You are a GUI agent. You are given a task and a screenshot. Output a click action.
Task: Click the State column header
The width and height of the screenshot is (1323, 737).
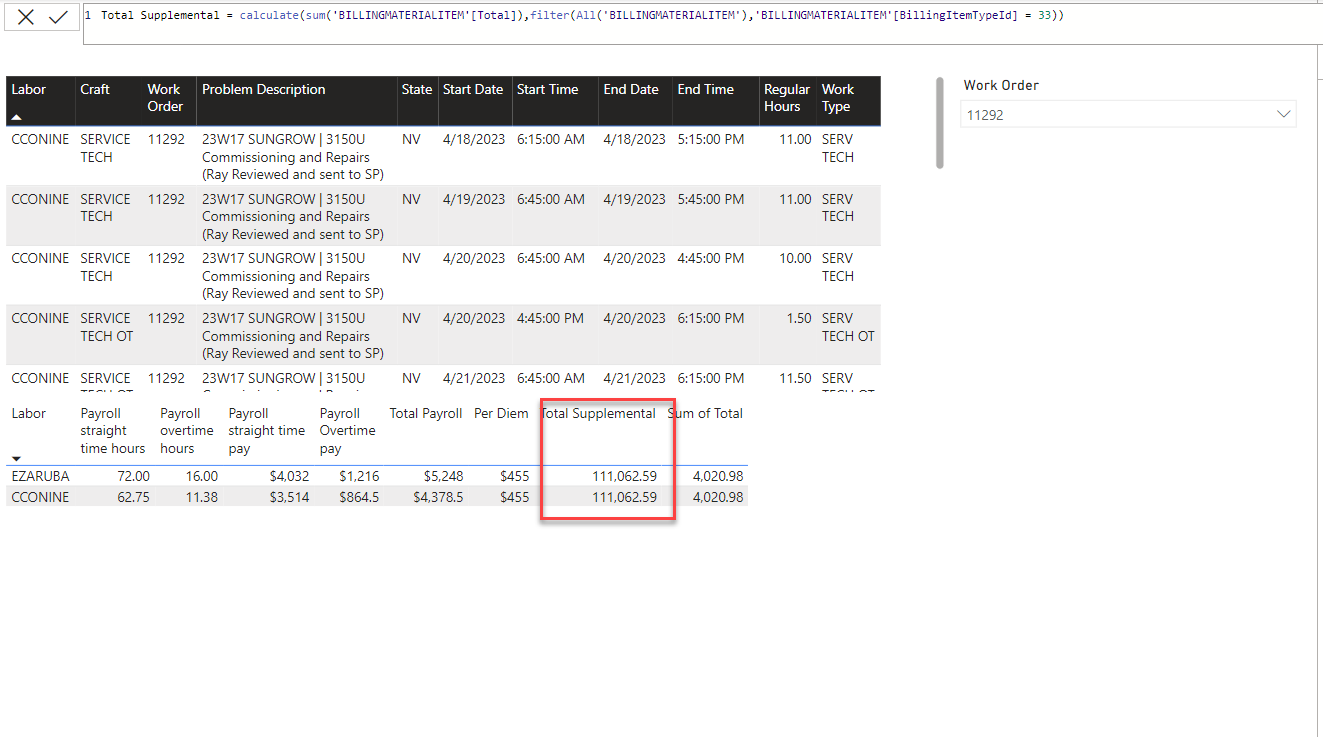coord(417,89)
